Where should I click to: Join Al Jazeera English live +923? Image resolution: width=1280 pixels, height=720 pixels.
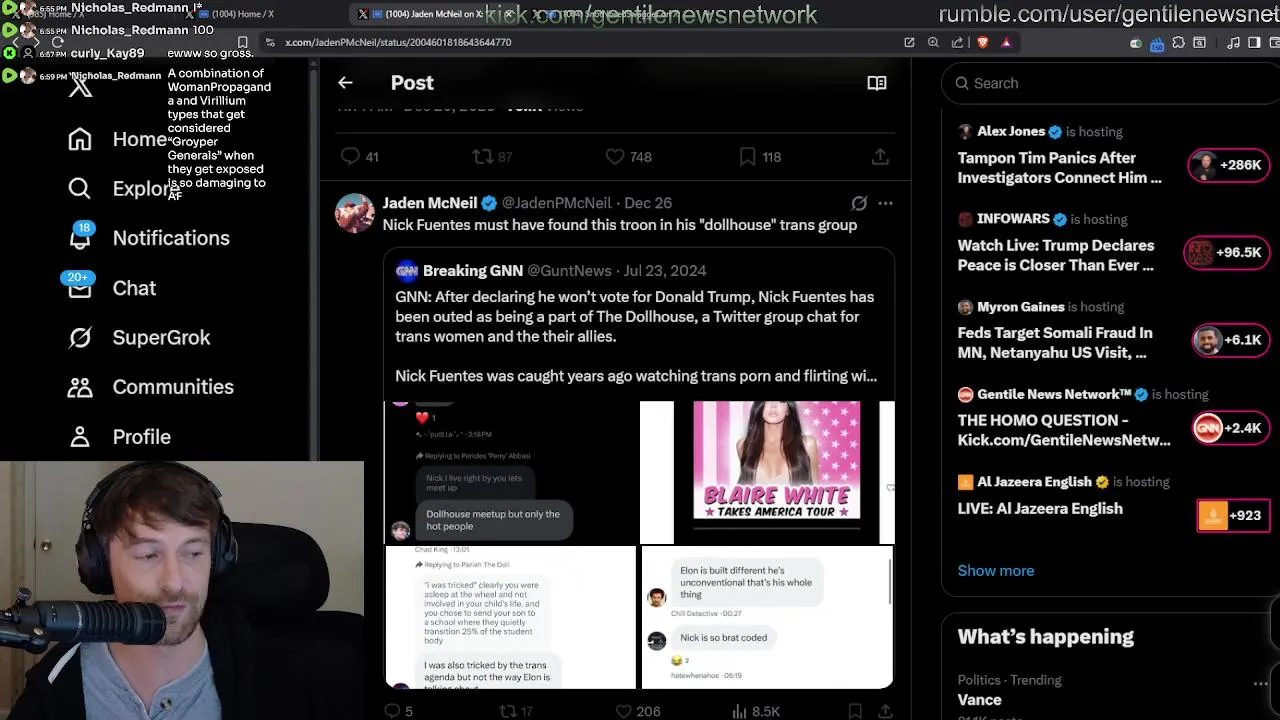tap(1233, 515)
